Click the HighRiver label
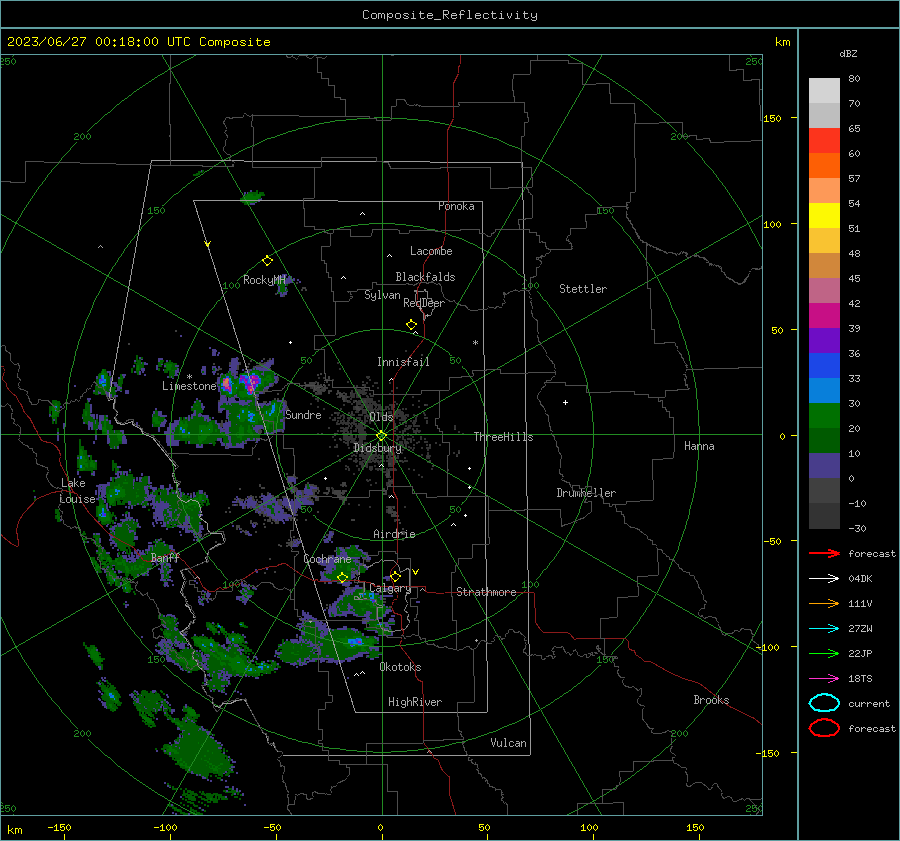This screenshot has width=900, height=841. [x=415, y=702]
